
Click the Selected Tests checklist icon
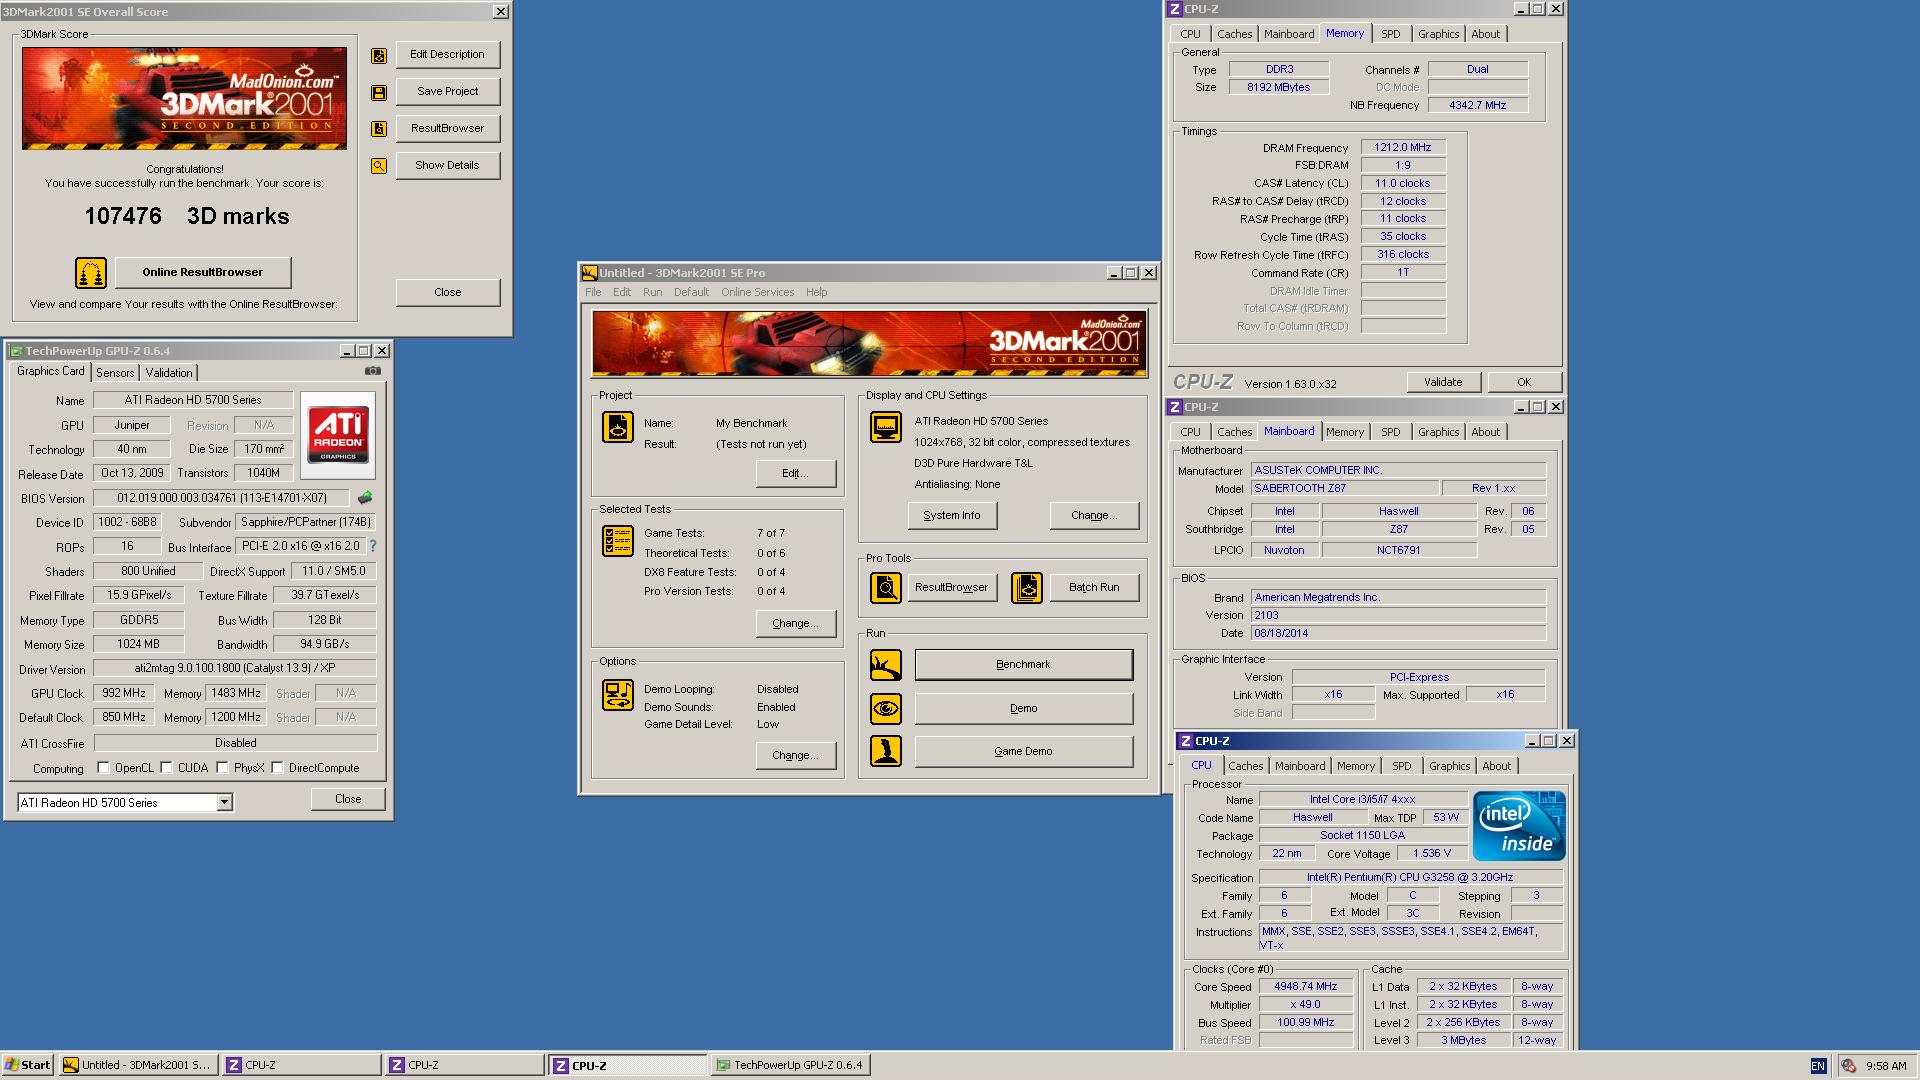(x=618, y=541)
